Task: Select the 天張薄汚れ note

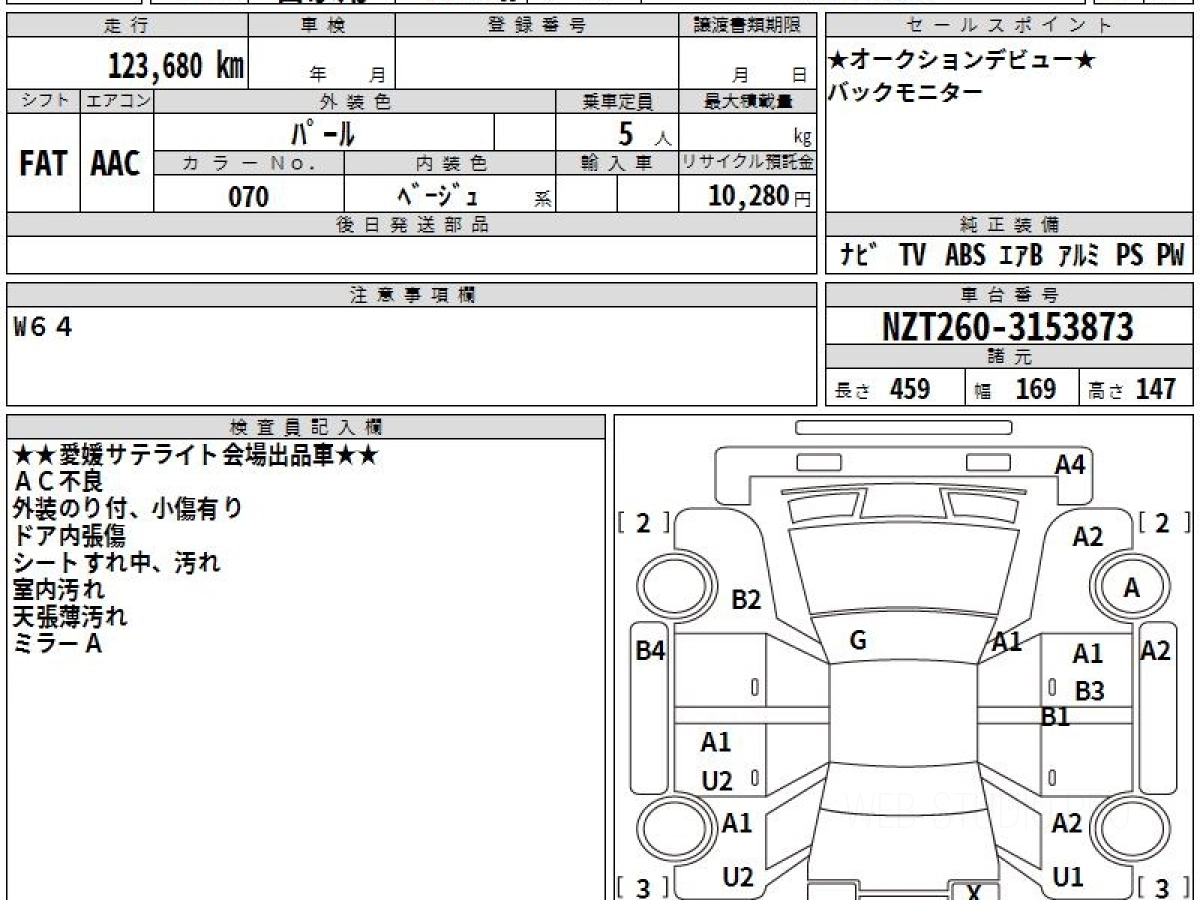Action: pos(70,617)
